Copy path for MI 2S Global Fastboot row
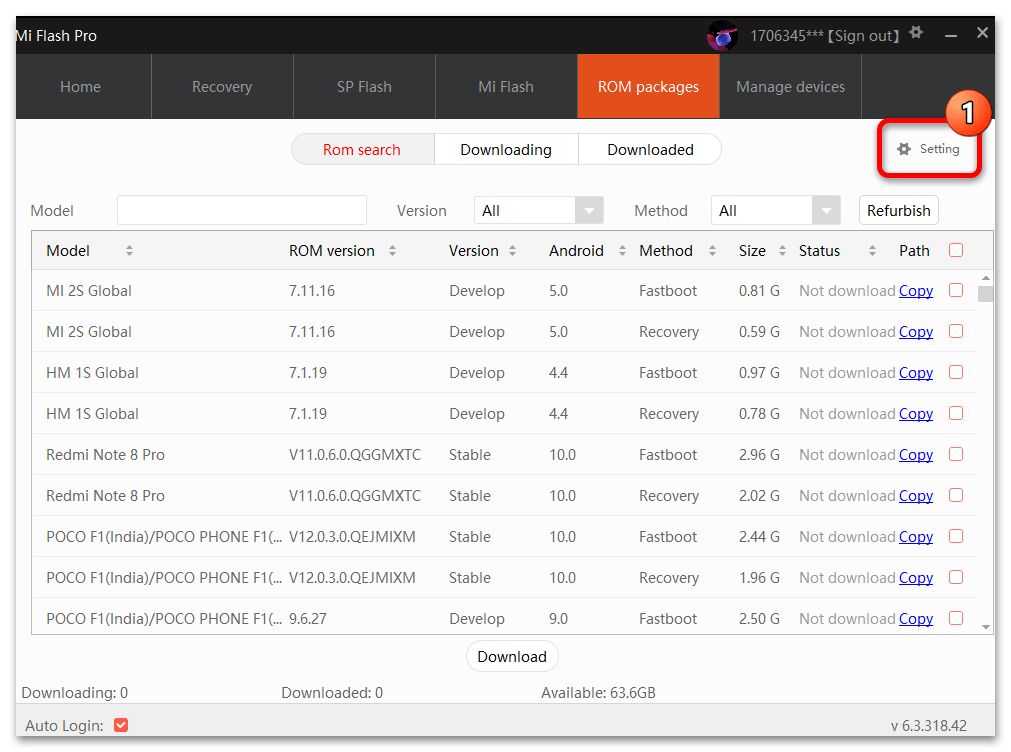The width and height of the screenshot is (1011, 752). 916,291
